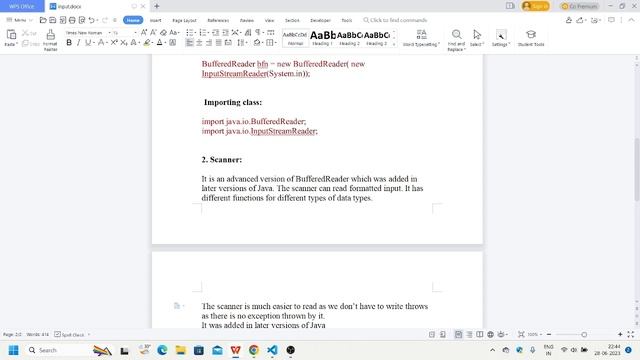640x360 pixels.
Task: Open the View tab
Action: coord(269,20)
